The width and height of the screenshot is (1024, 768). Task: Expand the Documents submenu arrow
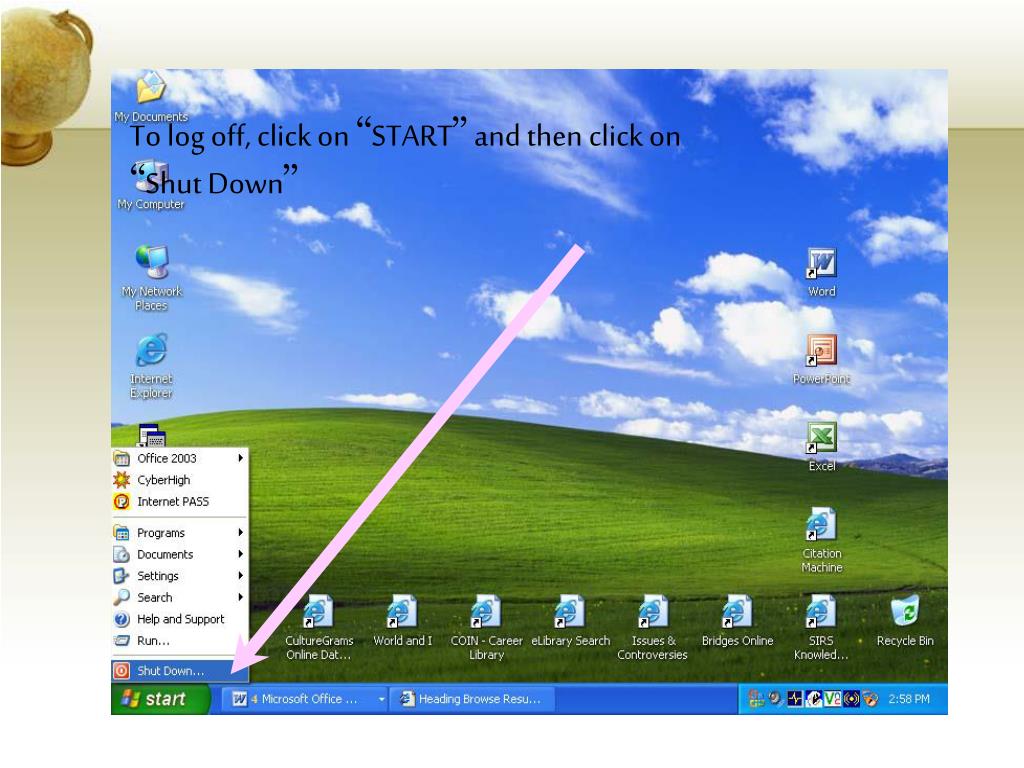(240, 554)
